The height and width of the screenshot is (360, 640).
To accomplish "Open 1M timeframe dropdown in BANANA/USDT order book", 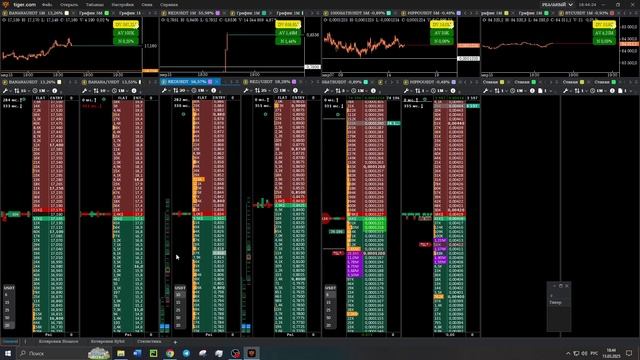I will pyautogui.click(x=119, y=91).
